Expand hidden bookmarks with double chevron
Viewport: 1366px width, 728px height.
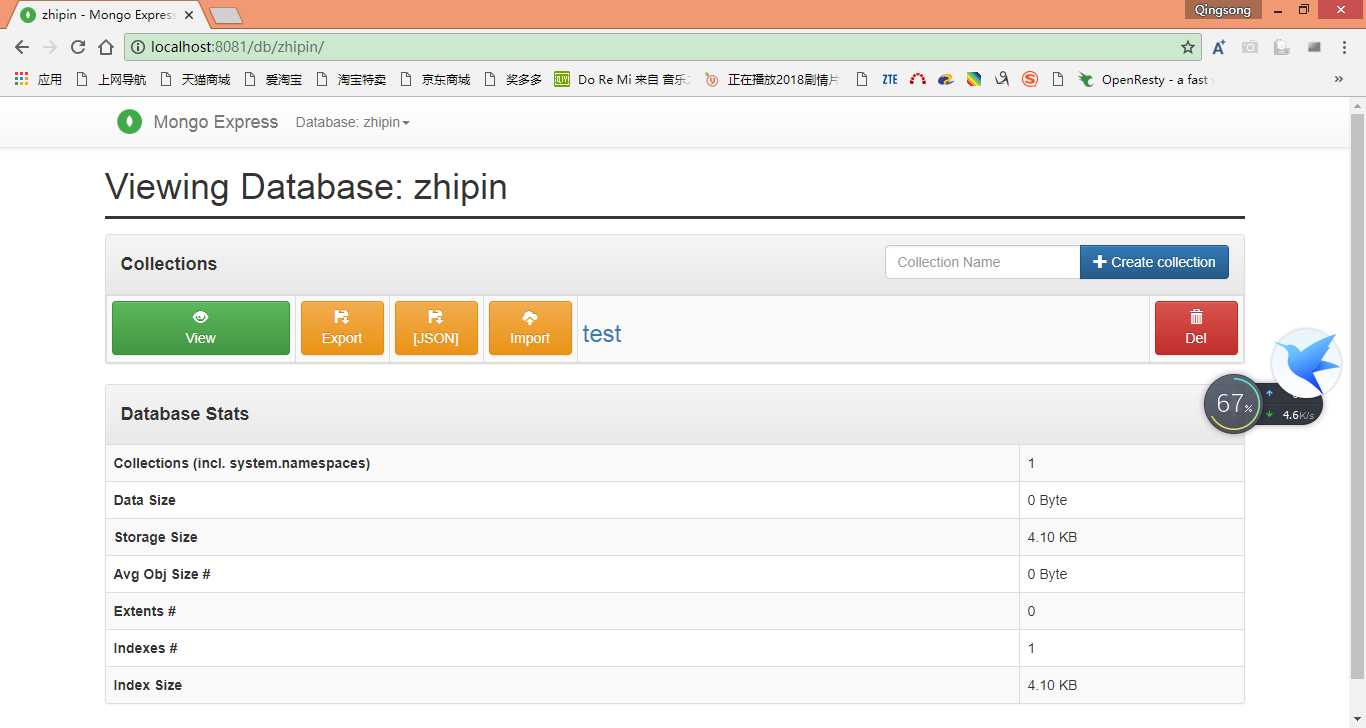tap(1339, 79)
